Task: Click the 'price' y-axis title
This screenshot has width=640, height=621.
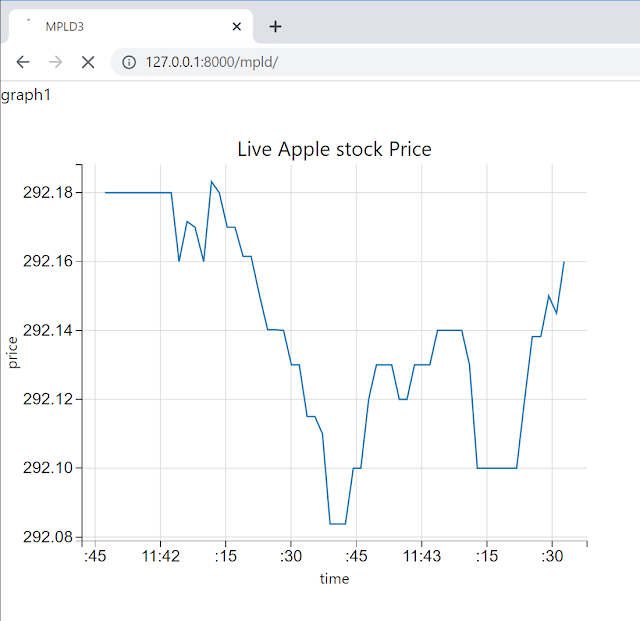Action: pos(13,353)
